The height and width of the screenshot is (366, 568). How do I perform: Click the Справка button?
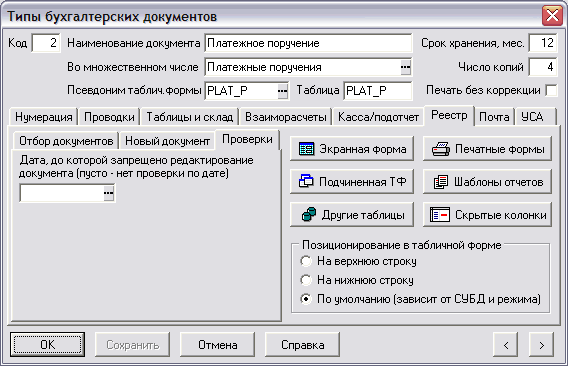point(302,345)
